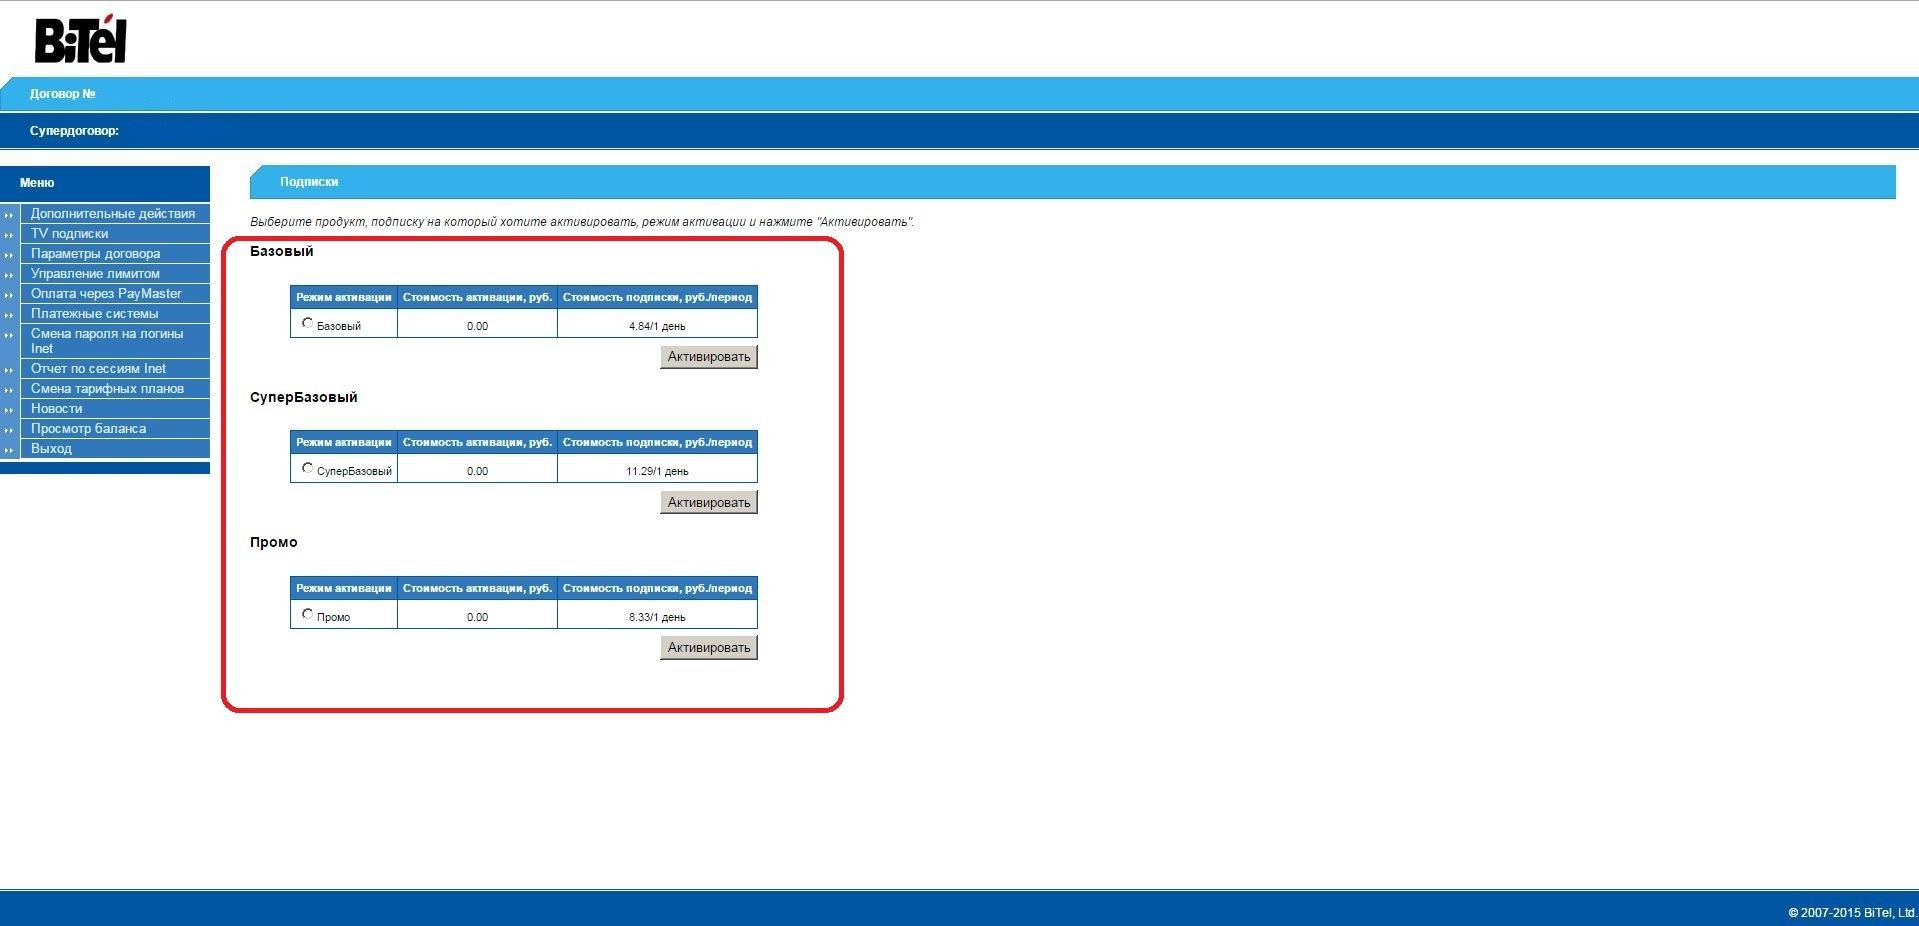Open Параметры договора menu item
The image size is (1919, 926).
click(x=95, y=254)
